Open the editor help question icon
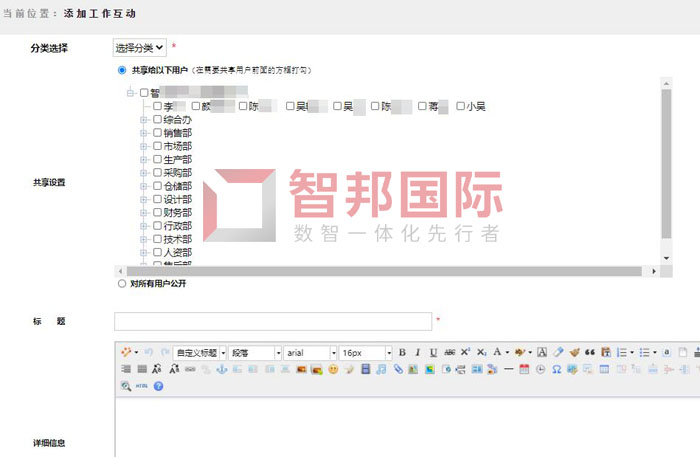700x457 pixels. click(158, 386)
